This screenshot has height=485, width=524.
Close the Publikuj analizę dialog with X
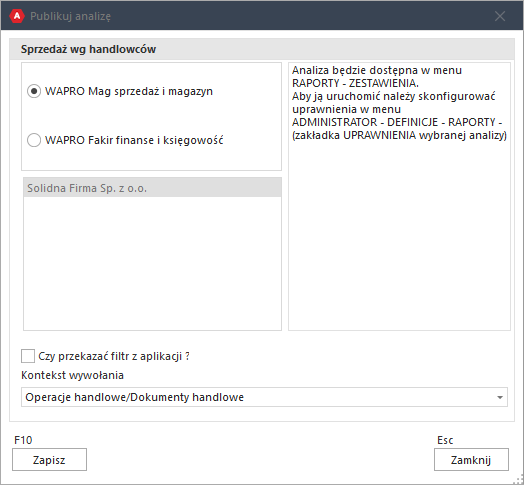click(x=500, y=16)
